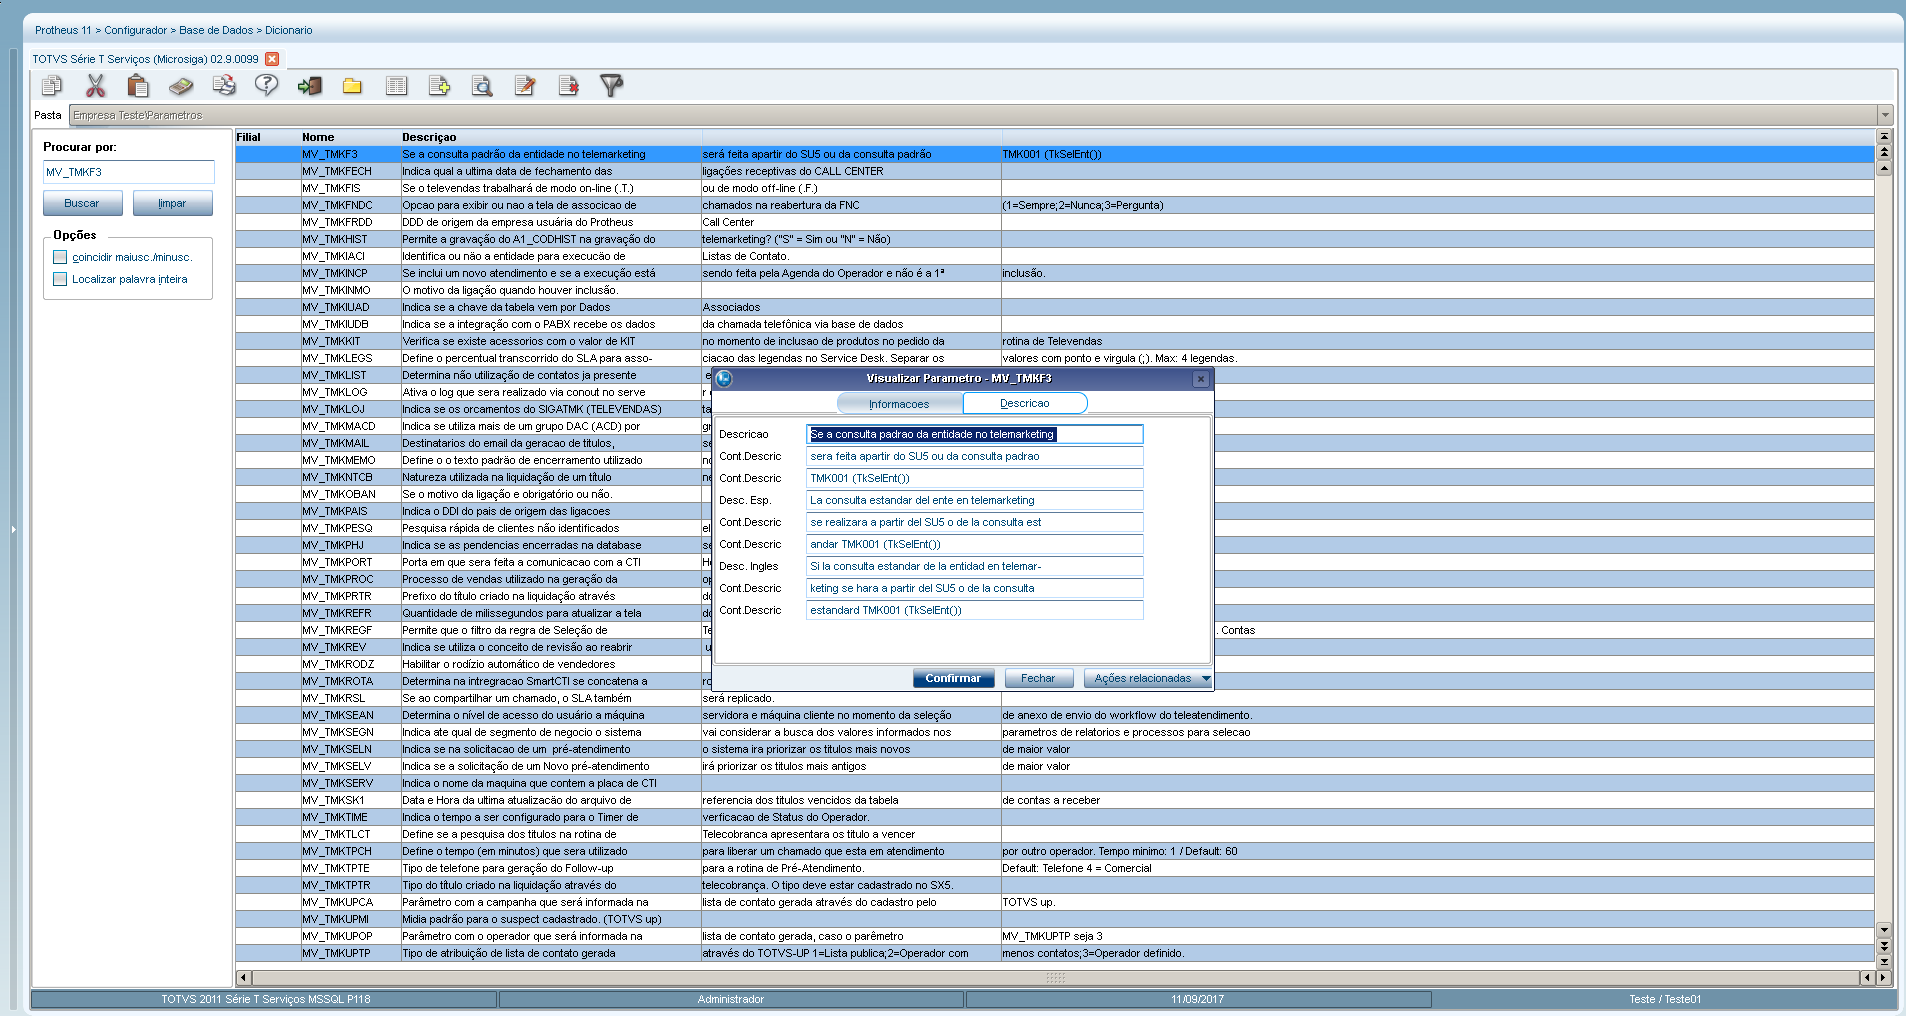Image resolution: width=1906 pixels, height=1016 pixels.
Task: Click the Procurar por search field
Action: click(128, 172)
